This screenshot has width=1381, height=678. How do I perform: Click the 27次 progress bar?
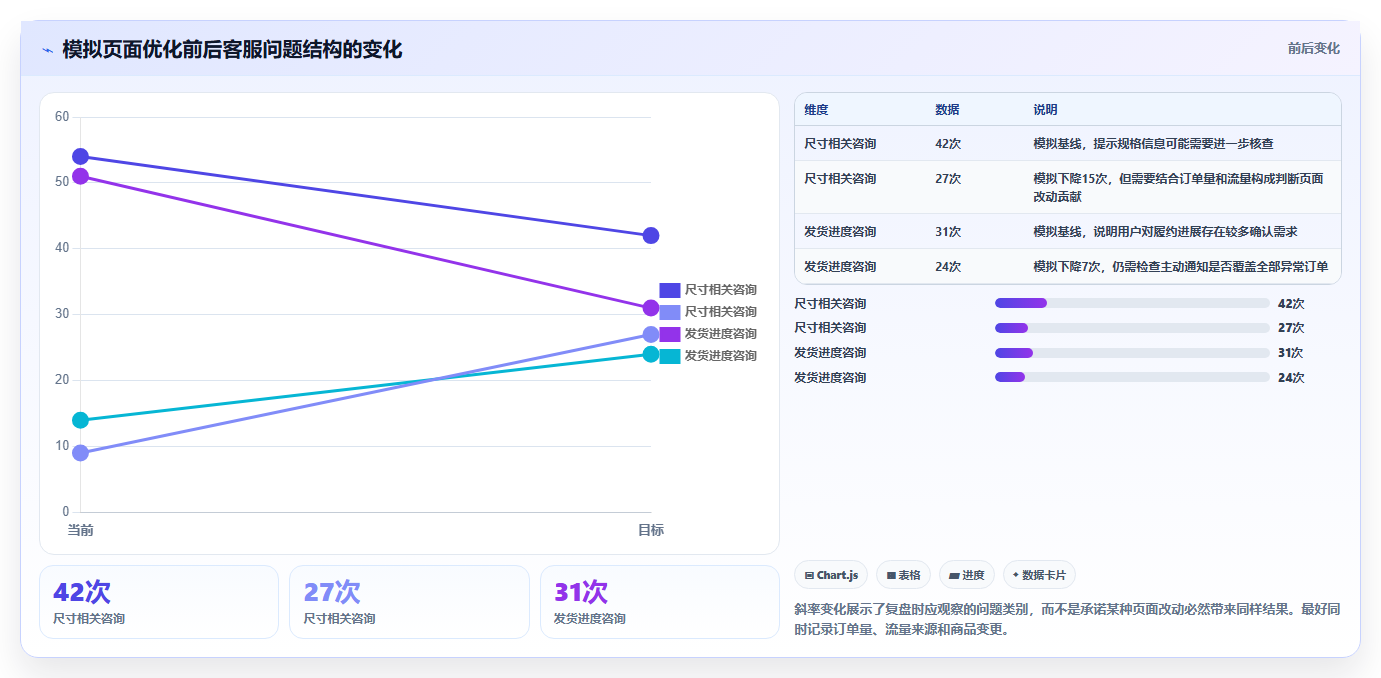[x=1132, y=328]
